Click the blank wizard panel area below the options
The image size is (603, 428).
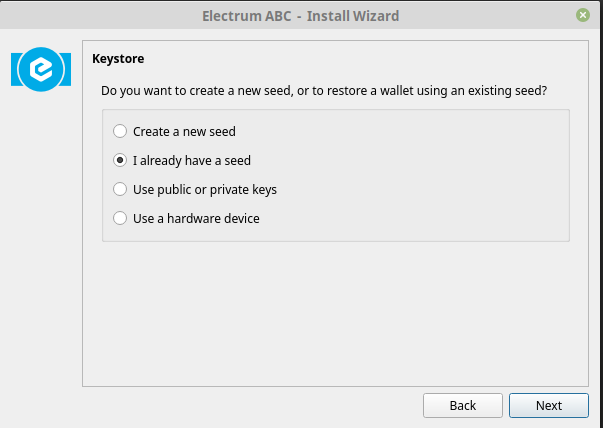(x=335, y=313)
